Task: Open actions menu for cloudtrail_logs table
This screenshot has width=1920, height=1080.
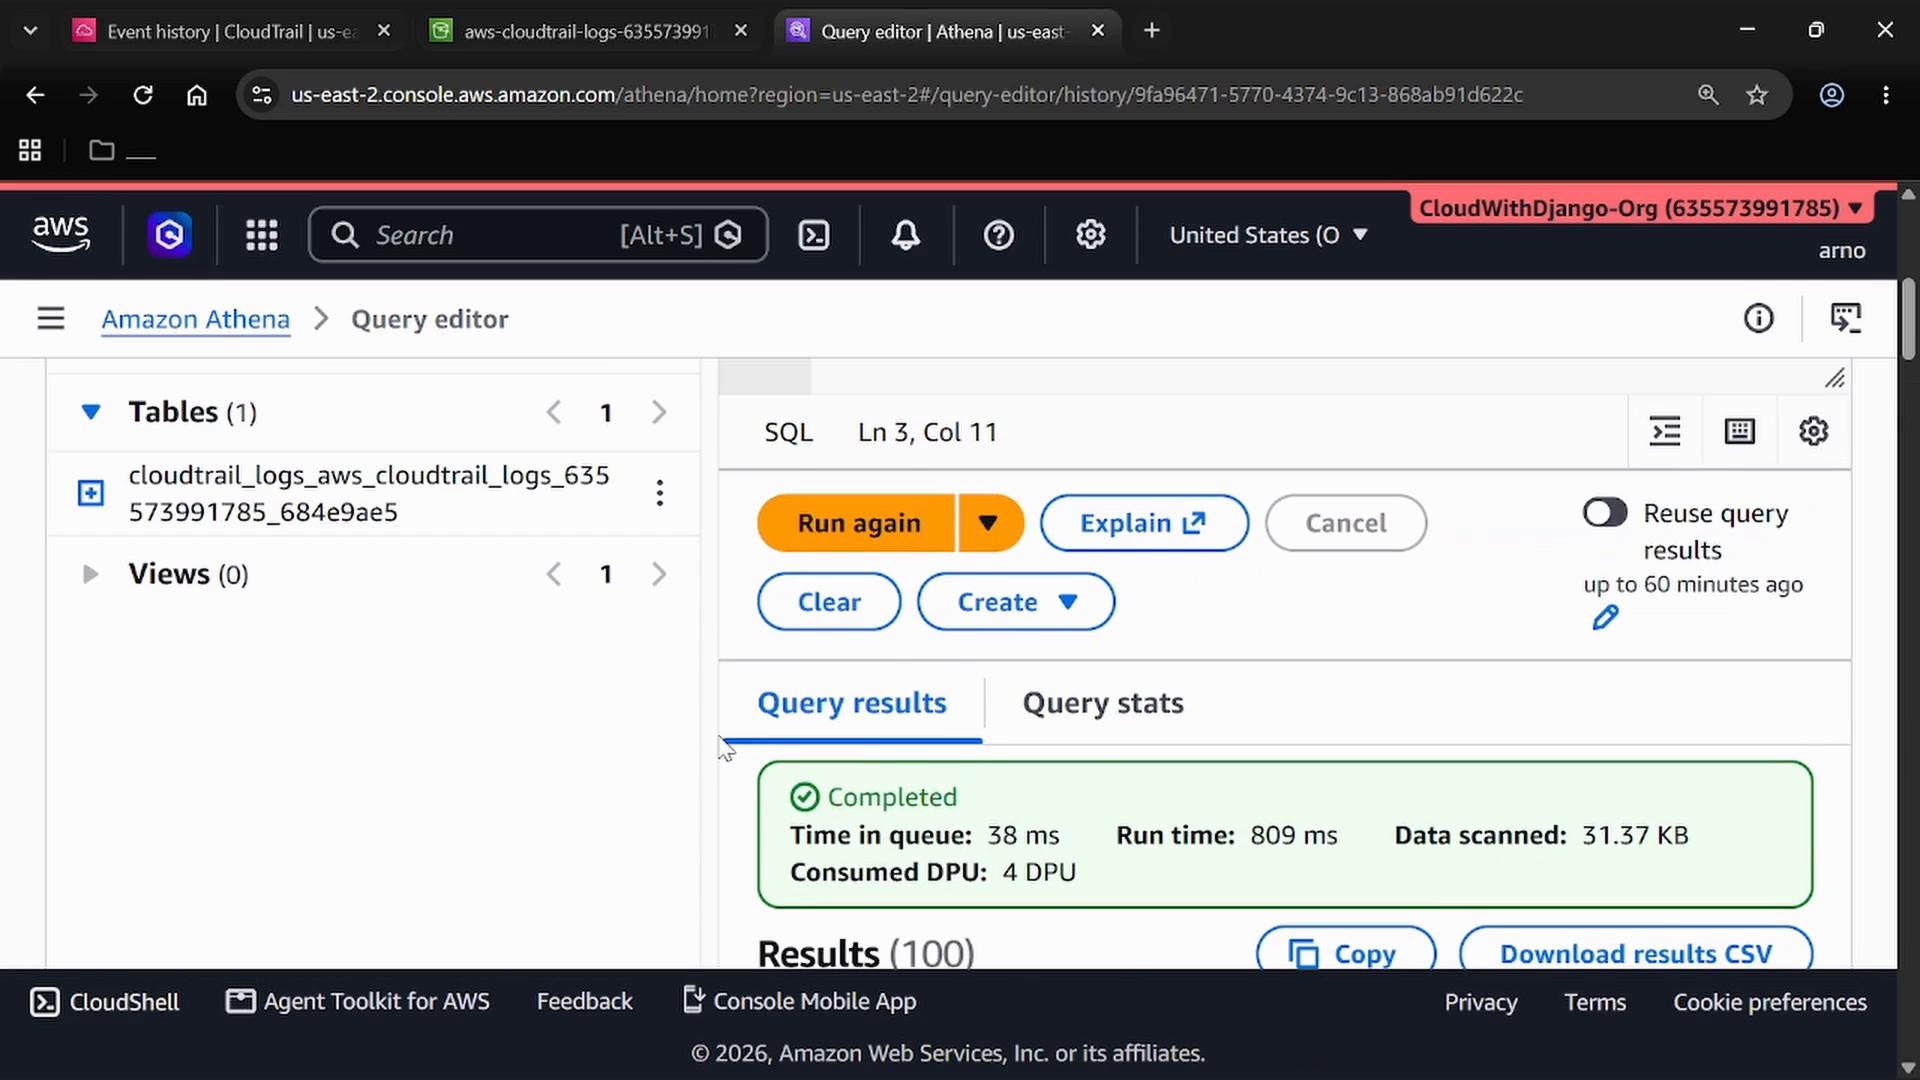Action: [660, 493]
